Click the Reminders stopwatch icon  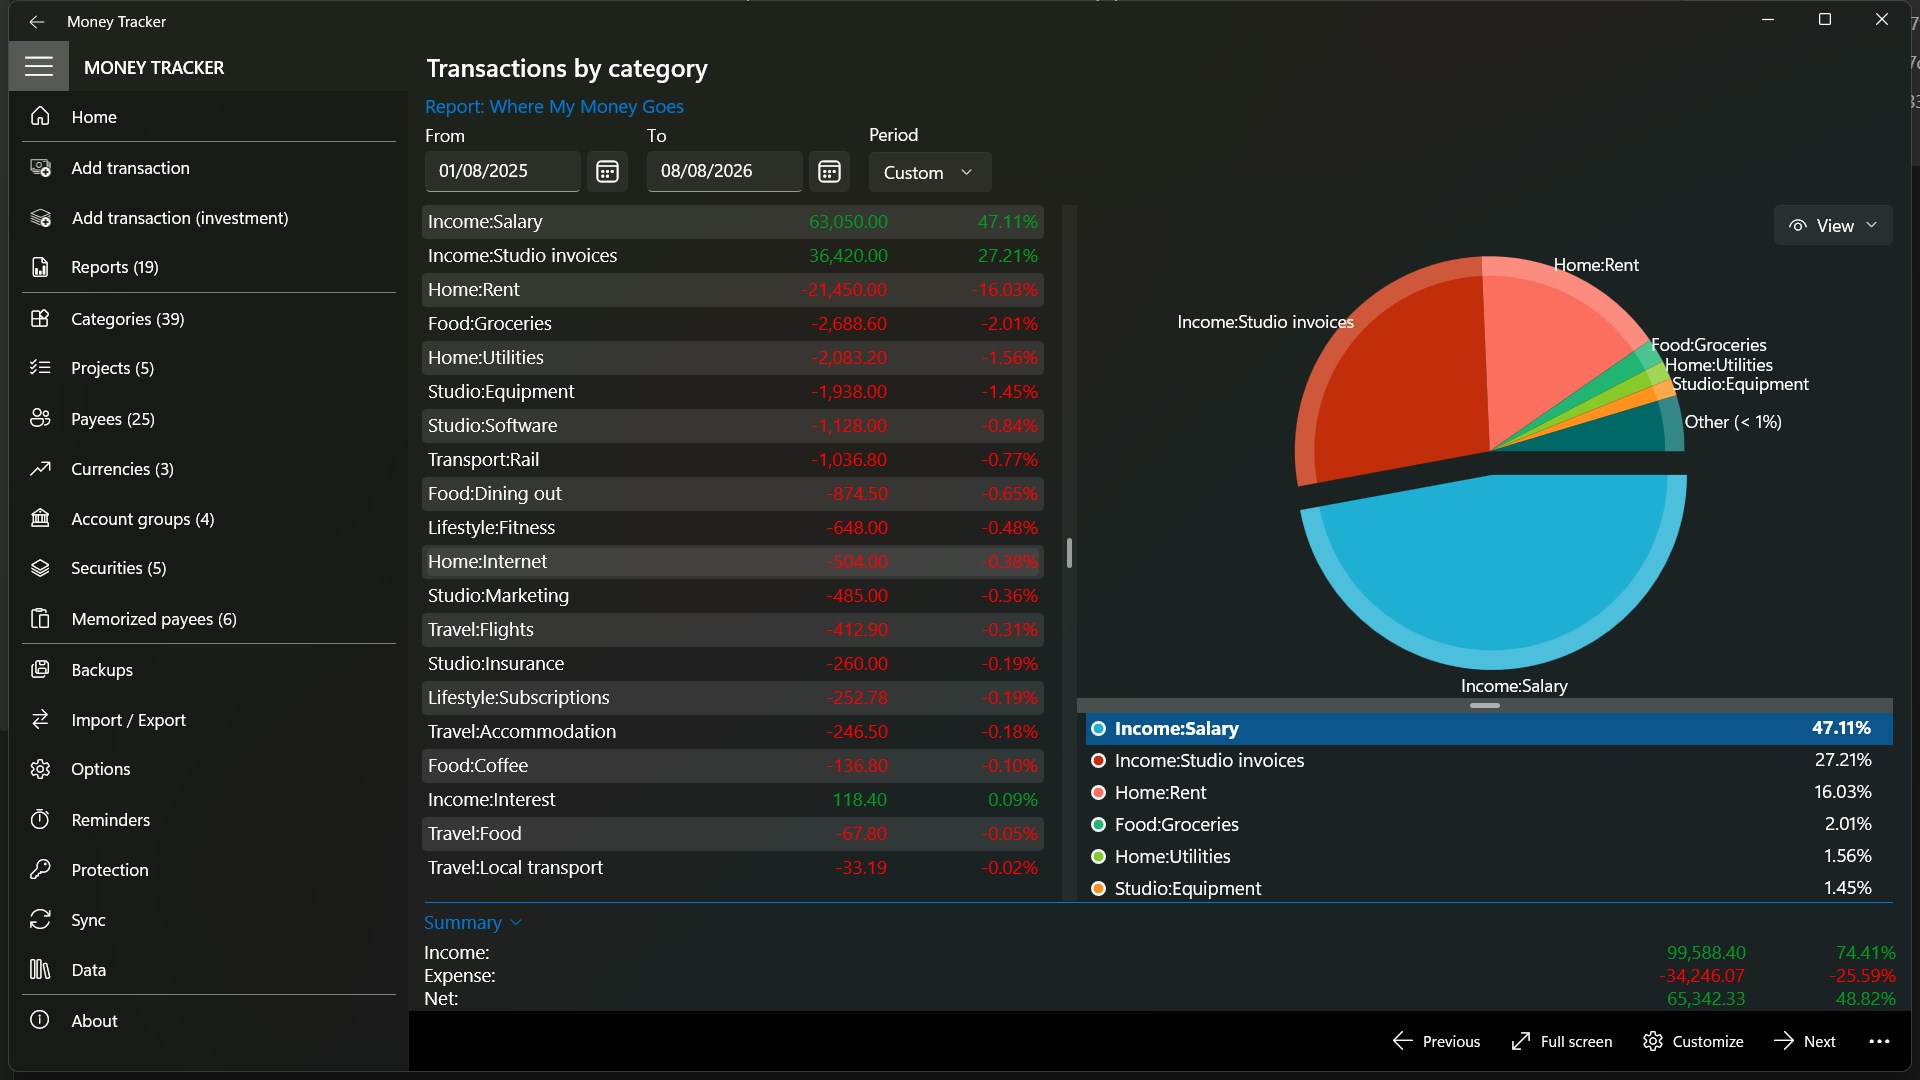[40, 819]
